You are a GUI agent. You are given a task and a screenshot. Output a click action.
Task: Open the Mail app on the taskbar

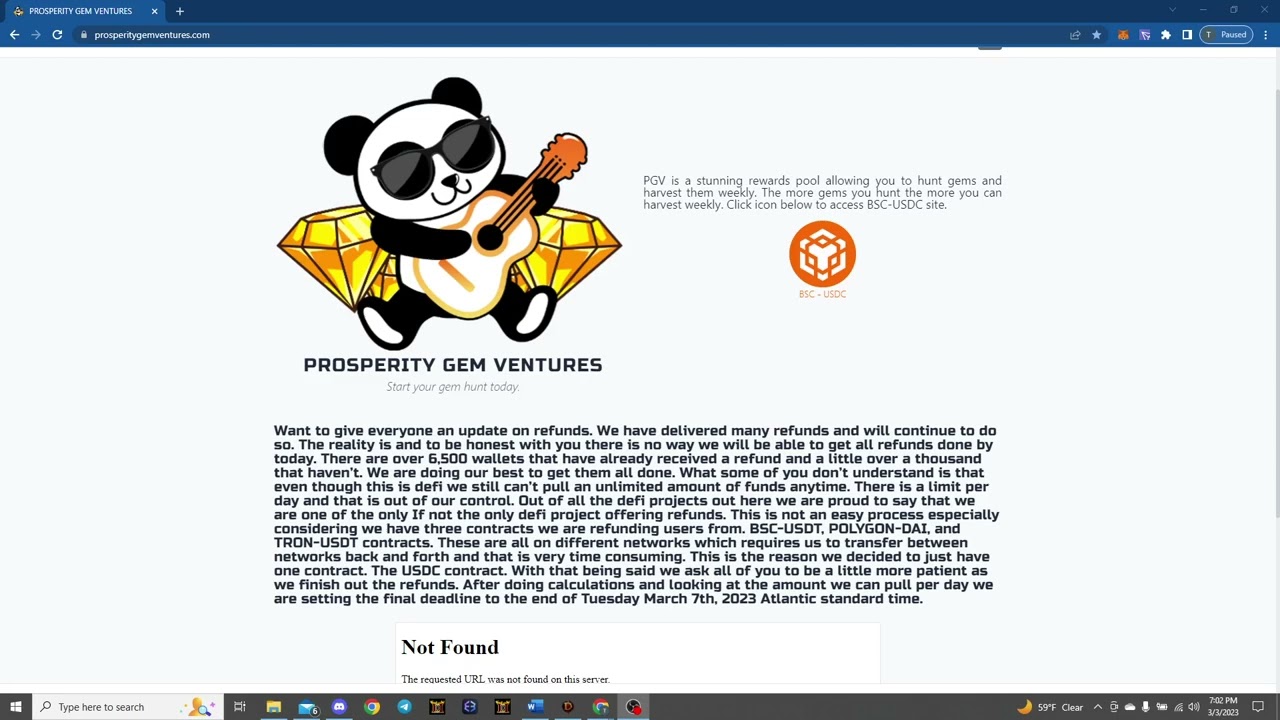[x=306, y=707]
